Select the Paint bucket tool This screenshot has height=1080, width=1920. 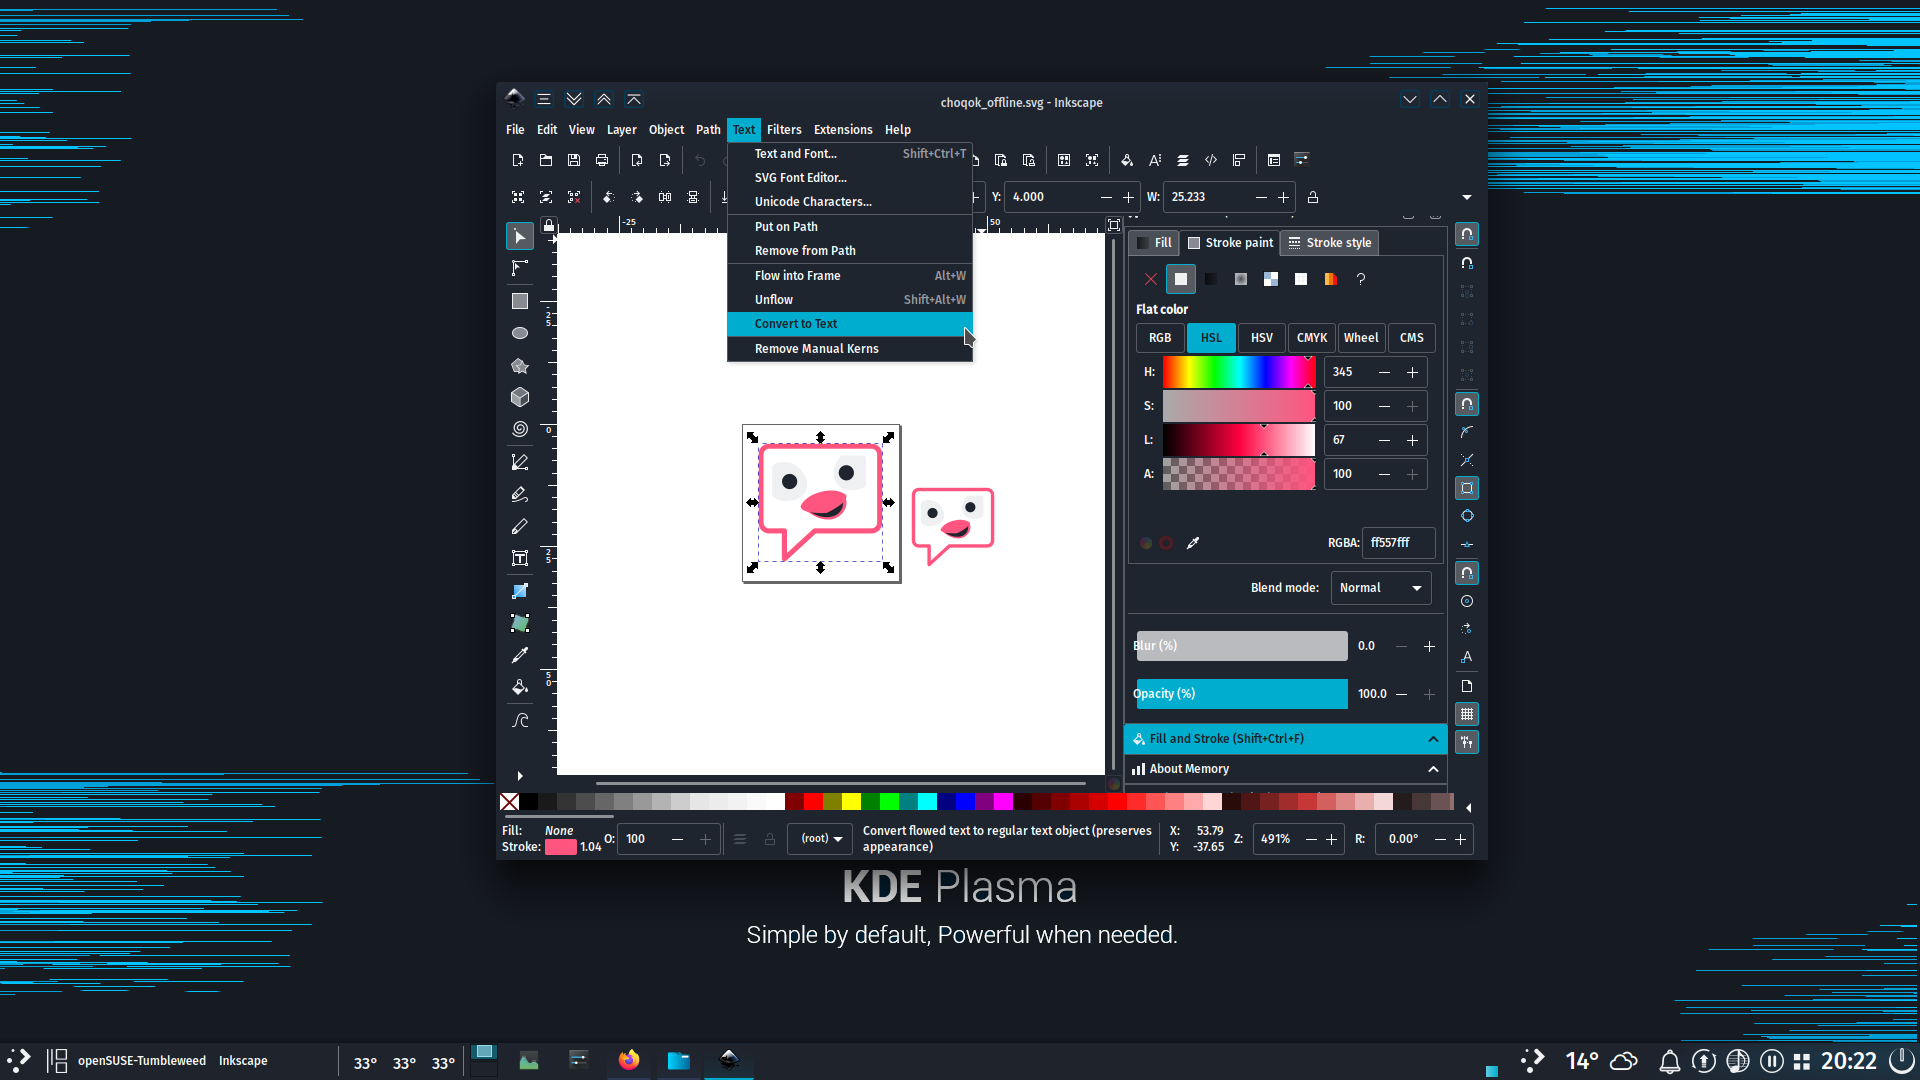pos(519,687)
